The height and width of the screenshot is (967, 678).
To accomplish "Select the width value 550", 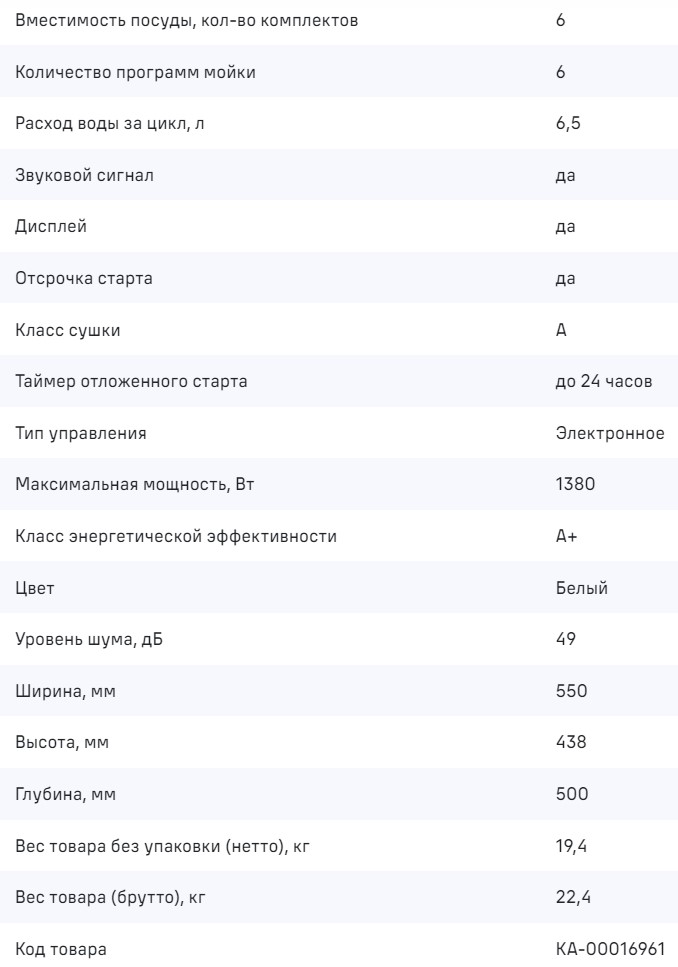I will tap(571, 691).
